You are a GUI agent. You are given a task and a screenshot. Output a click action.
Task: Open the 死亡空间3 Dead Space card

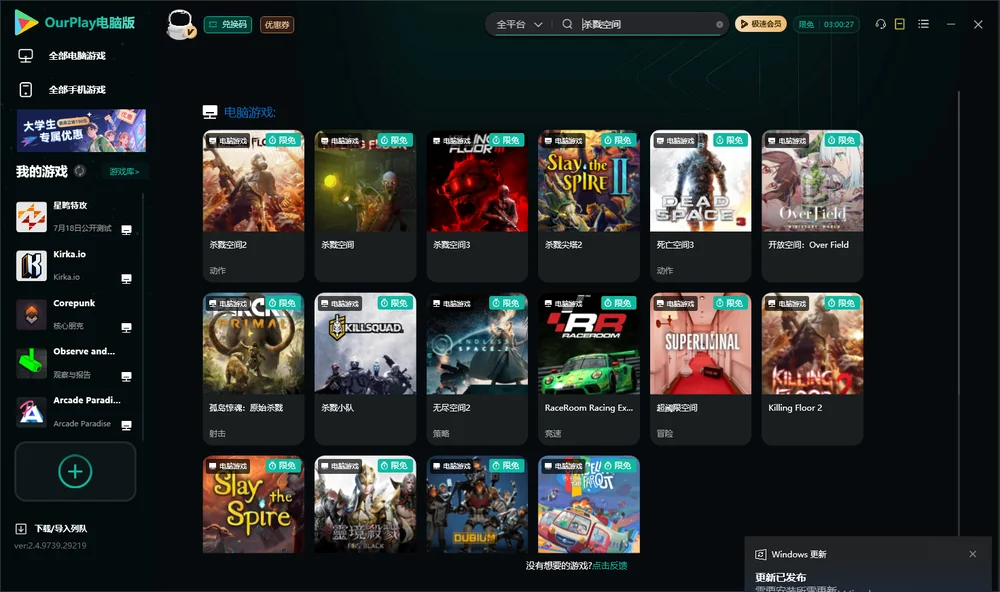[700, 205]
